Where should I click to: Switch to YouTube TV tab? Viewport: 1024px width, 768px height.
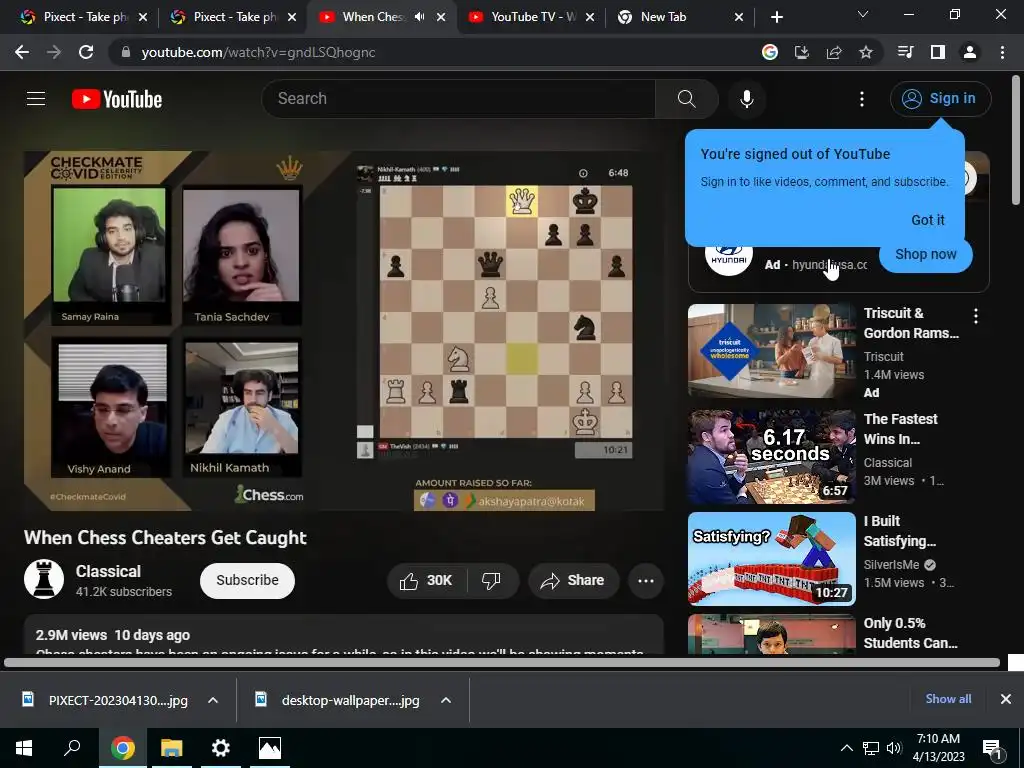tap(532, 17)
